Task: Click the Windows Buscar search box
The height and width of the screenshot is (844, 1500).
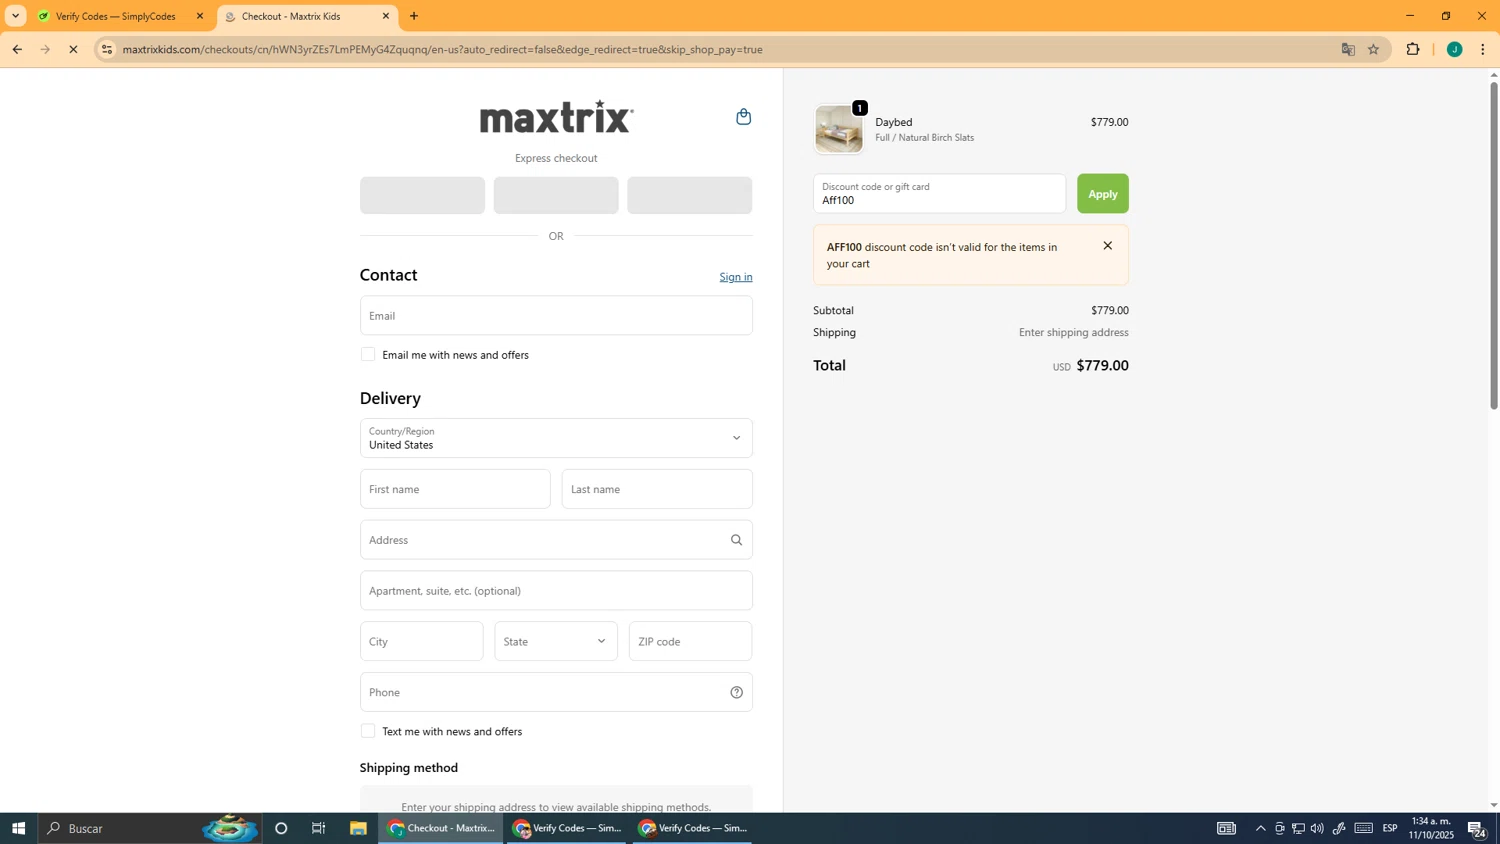Action: click(x=150, y=828)
